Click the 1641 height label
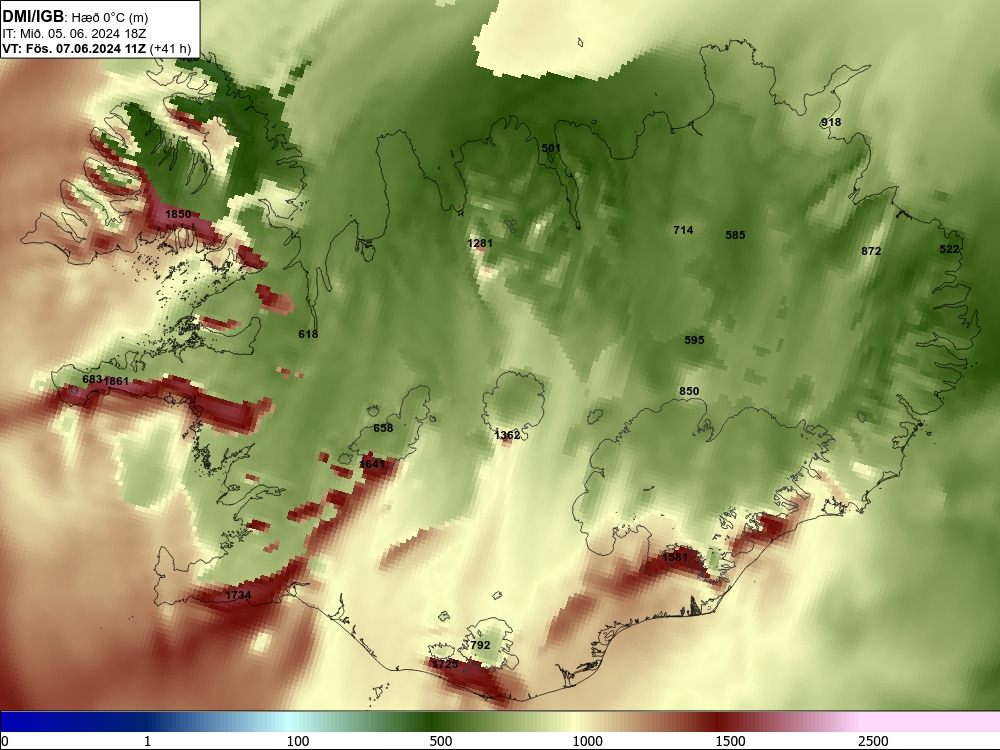 click(372, 464)
